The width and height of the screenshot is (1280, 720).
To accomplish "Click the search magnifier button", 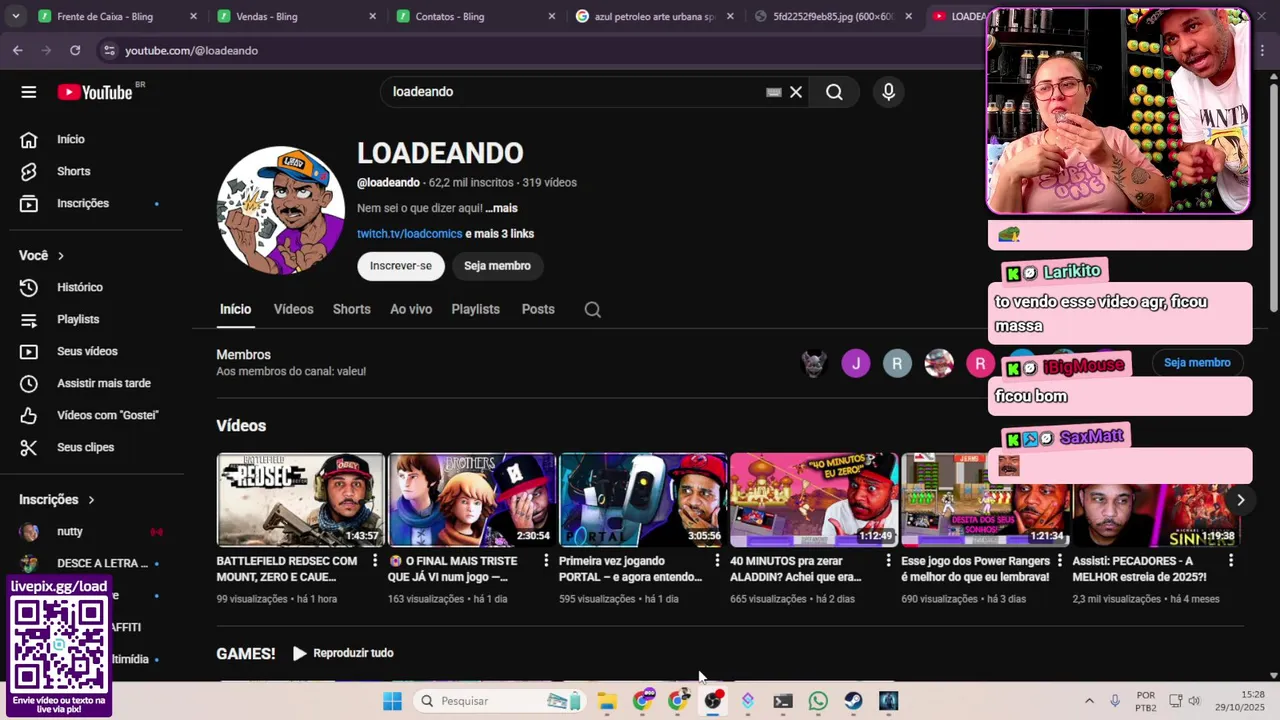I will point(834,92).
